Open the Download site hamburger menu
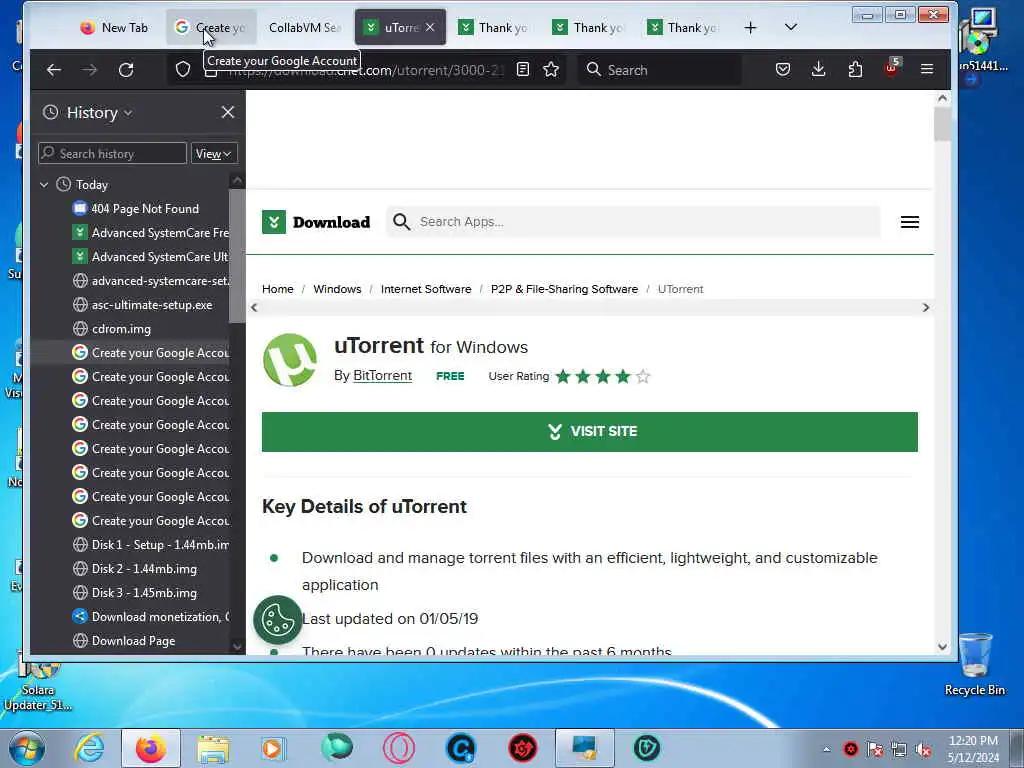 pyautogui.click(x=910, y=222)
